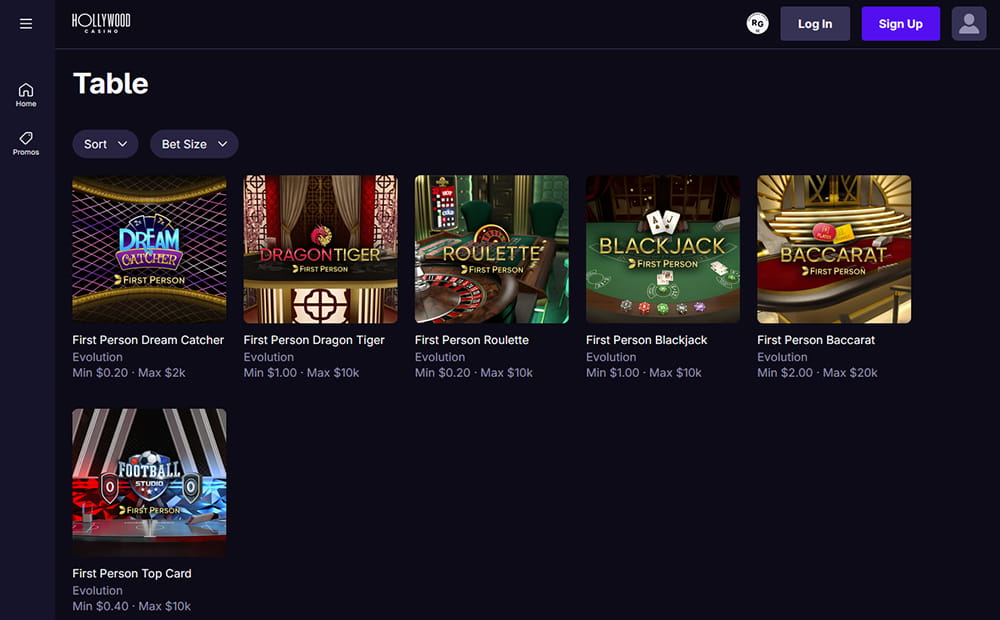Click the First Person Baccarat title text

click(x=815, y=340)
